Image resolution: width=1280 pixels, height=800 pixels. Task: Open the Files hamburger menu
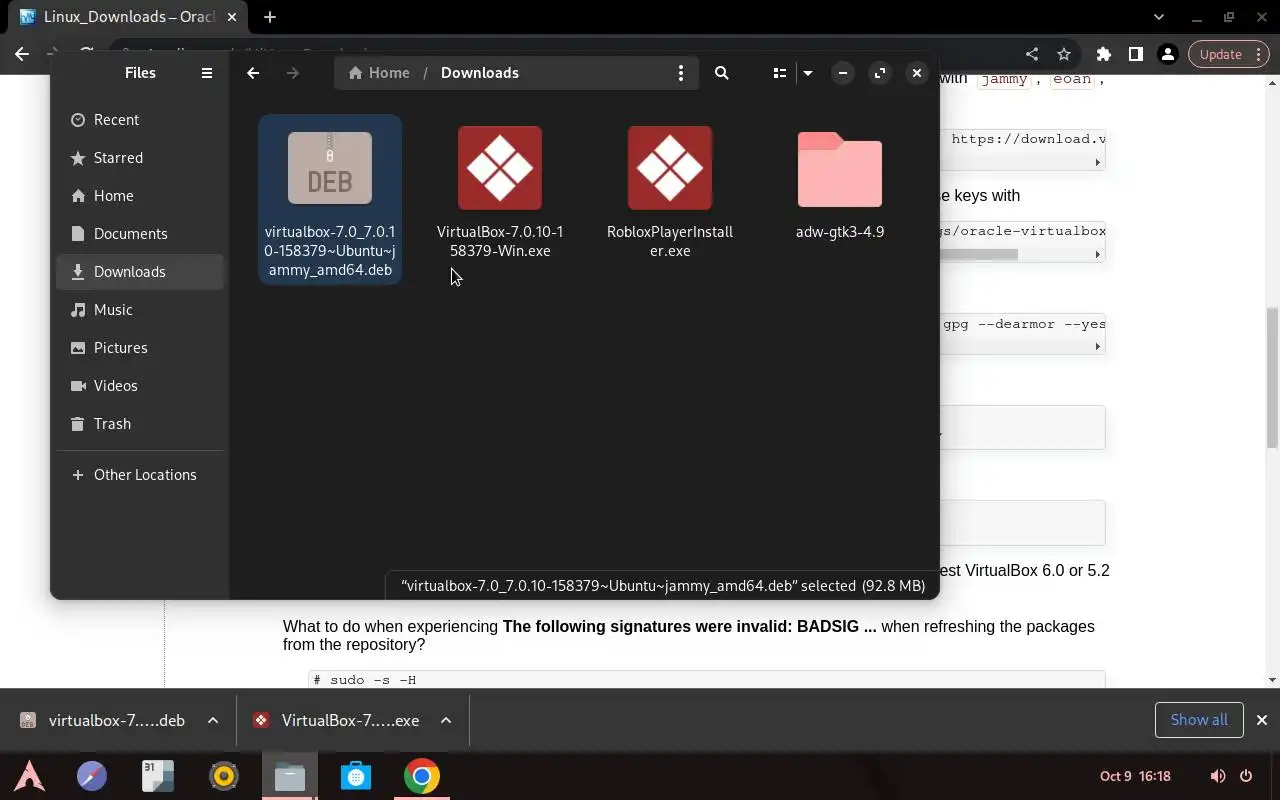click(207, 73)
